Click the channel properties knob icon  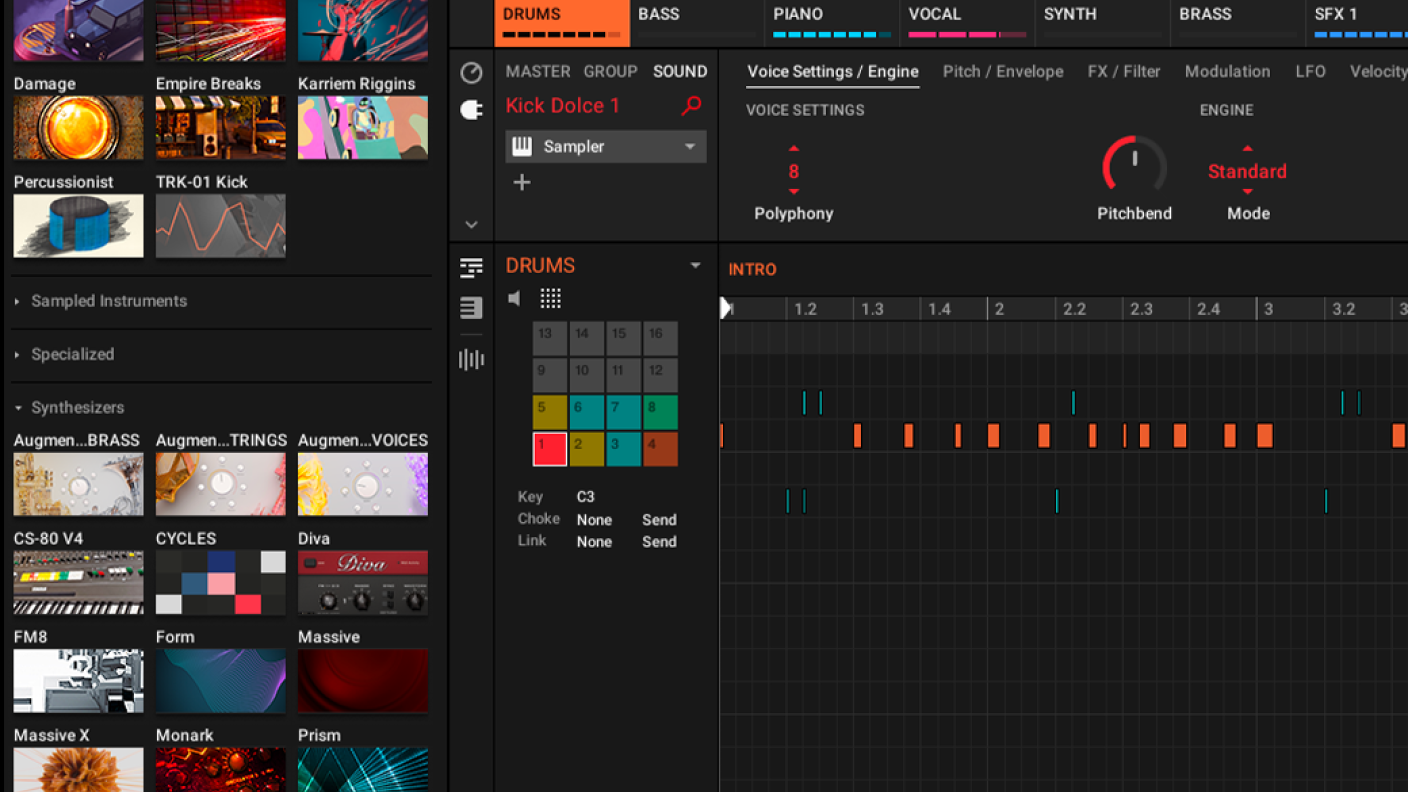pos(471,73)
